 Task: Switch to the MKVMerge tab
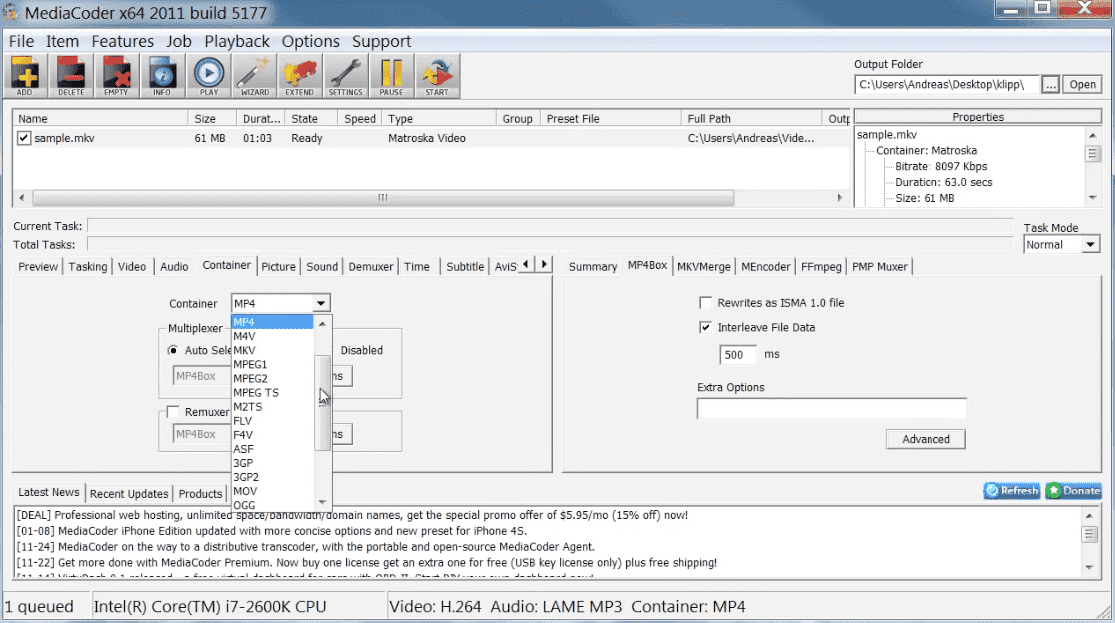(x=703, y=266)
